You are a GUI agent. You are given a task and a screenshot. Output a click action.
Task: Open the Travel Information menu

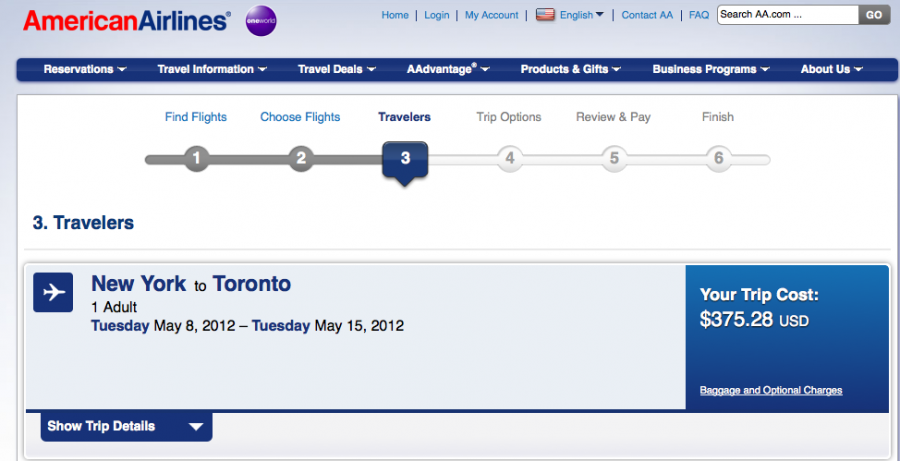[x=212, y=69]
